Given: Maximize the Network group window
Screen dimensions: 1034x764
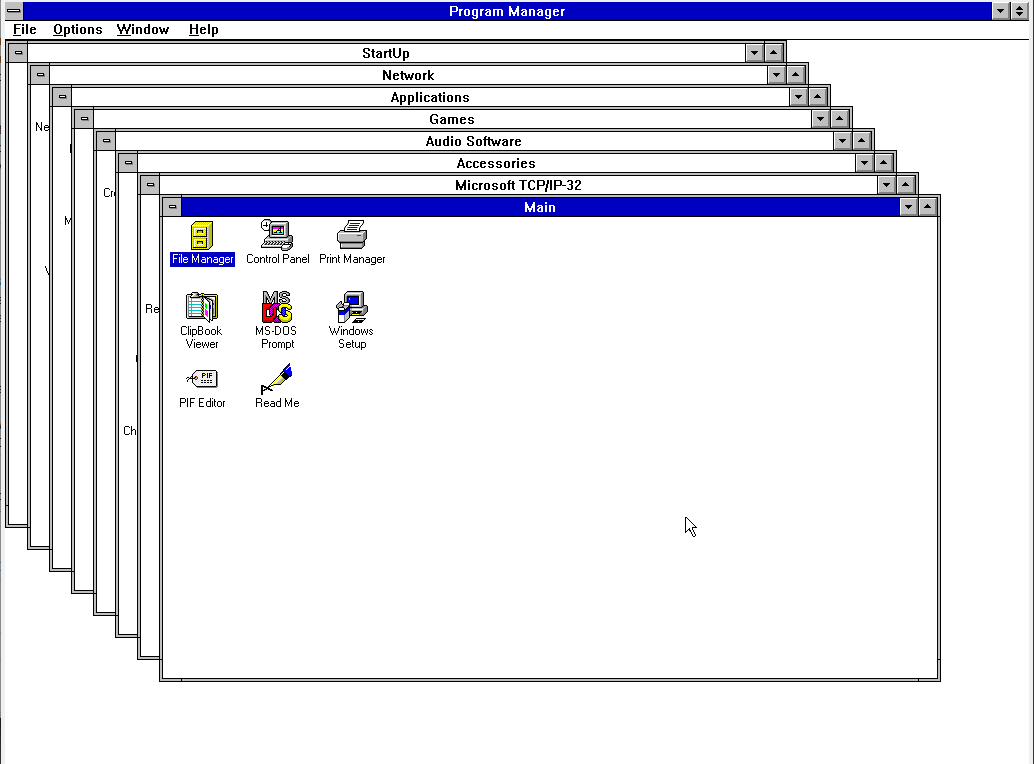Looking at the screenshot, I should 795,74.
